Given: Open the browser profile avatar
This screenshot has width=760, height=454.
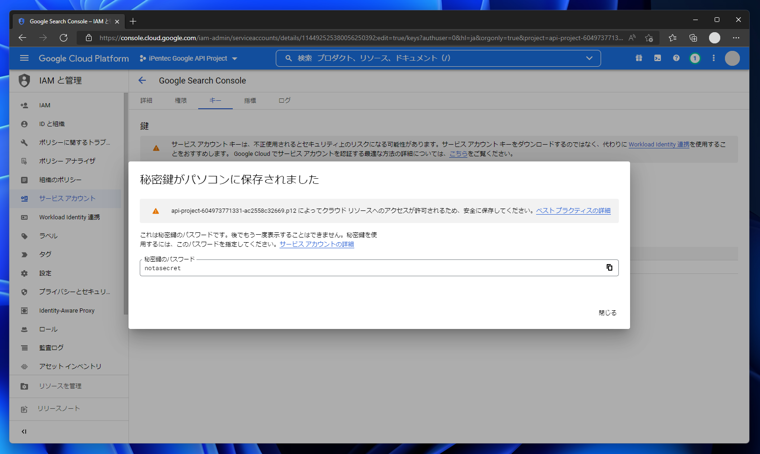Looking at the screenshot, I should point(714,38).
